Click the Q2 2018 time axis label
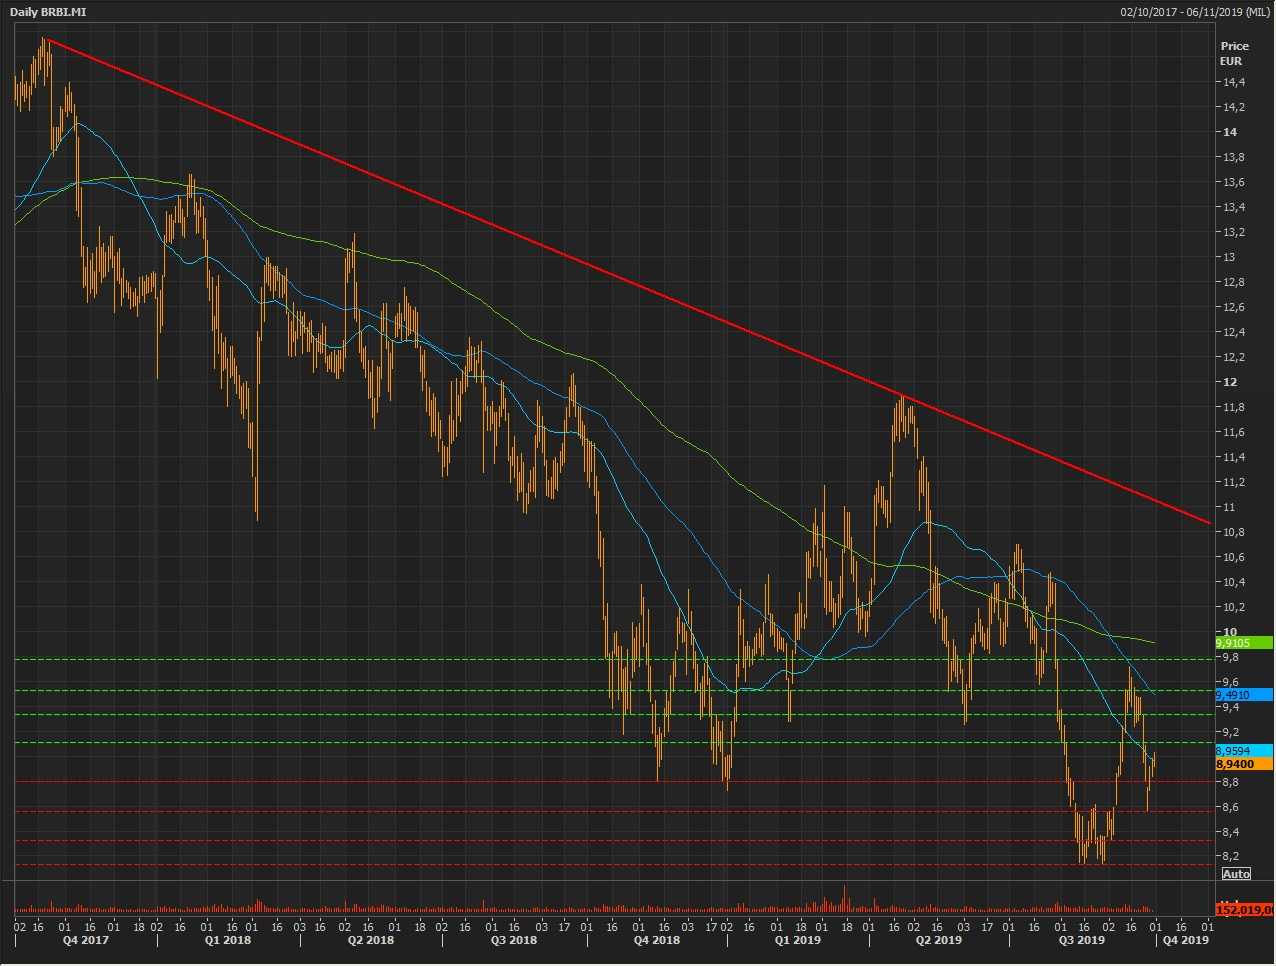Viewport: 1276px width, 966px height. (371, 940)
